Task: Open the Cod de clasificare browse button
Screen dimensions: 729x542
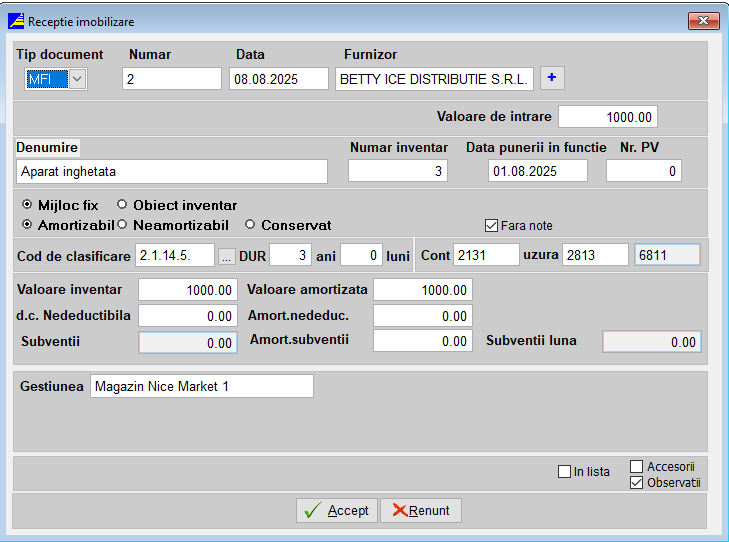Action: tap(226, 256)
